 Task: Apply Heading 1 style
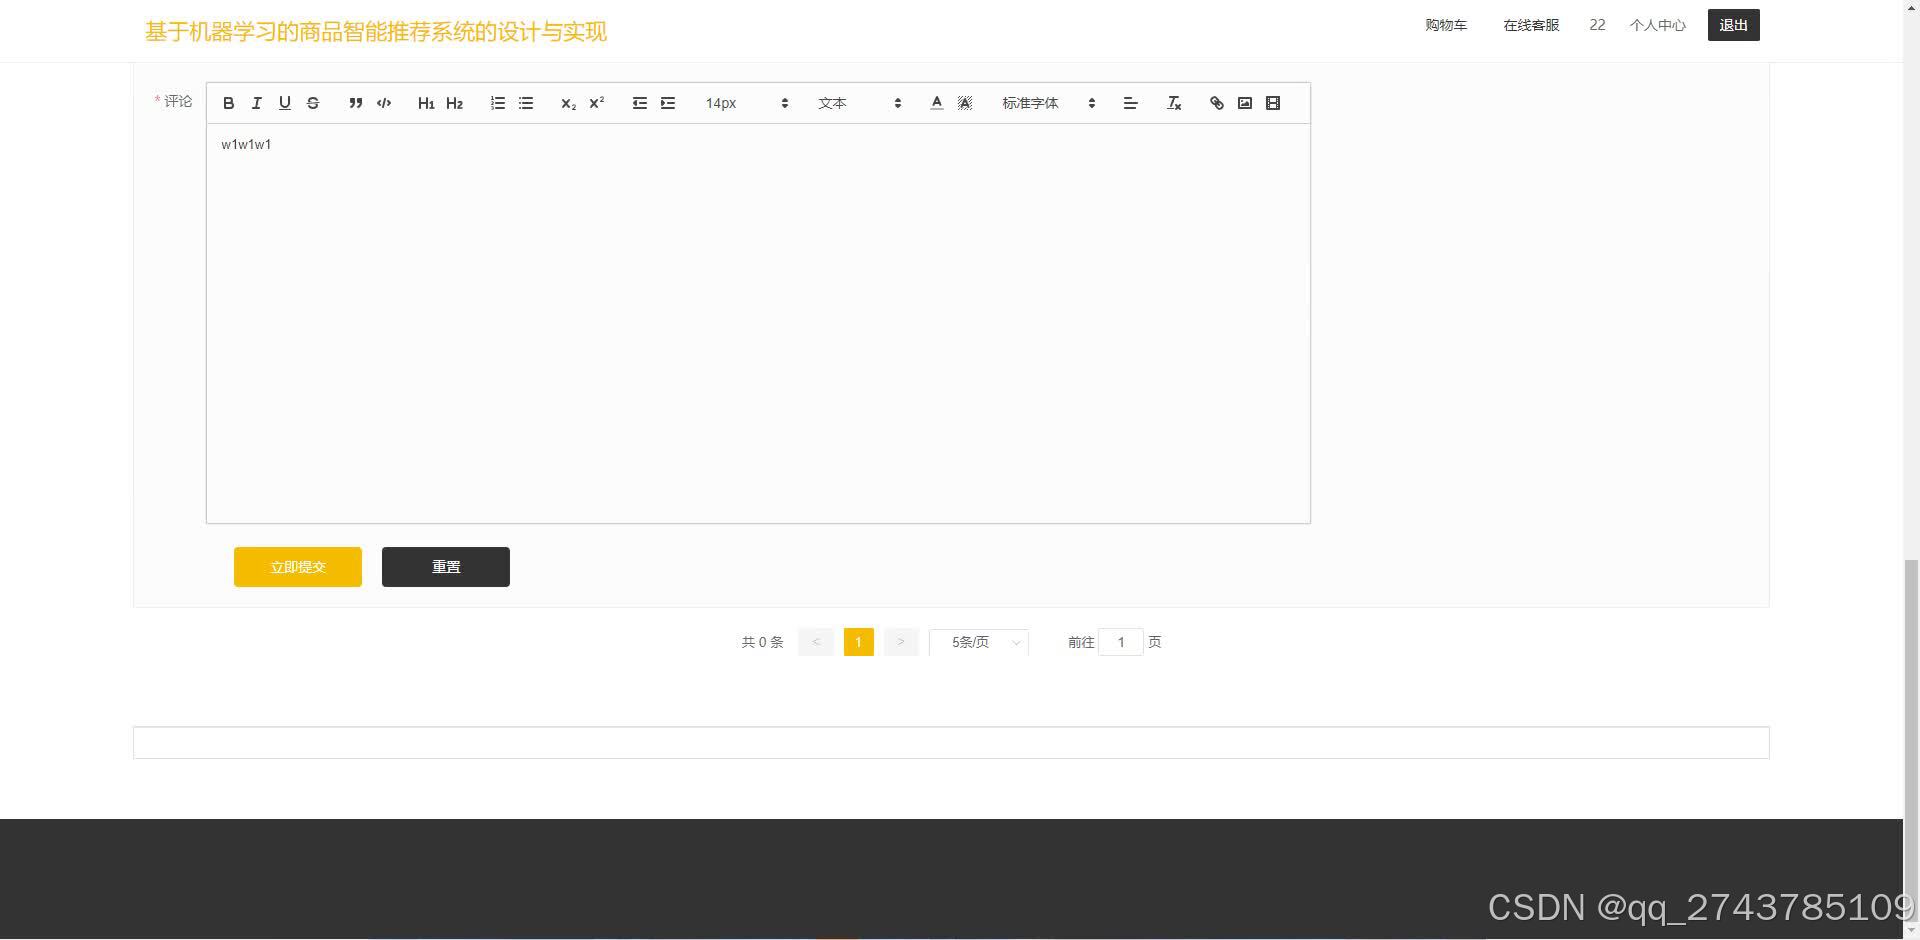click(426, 103)
